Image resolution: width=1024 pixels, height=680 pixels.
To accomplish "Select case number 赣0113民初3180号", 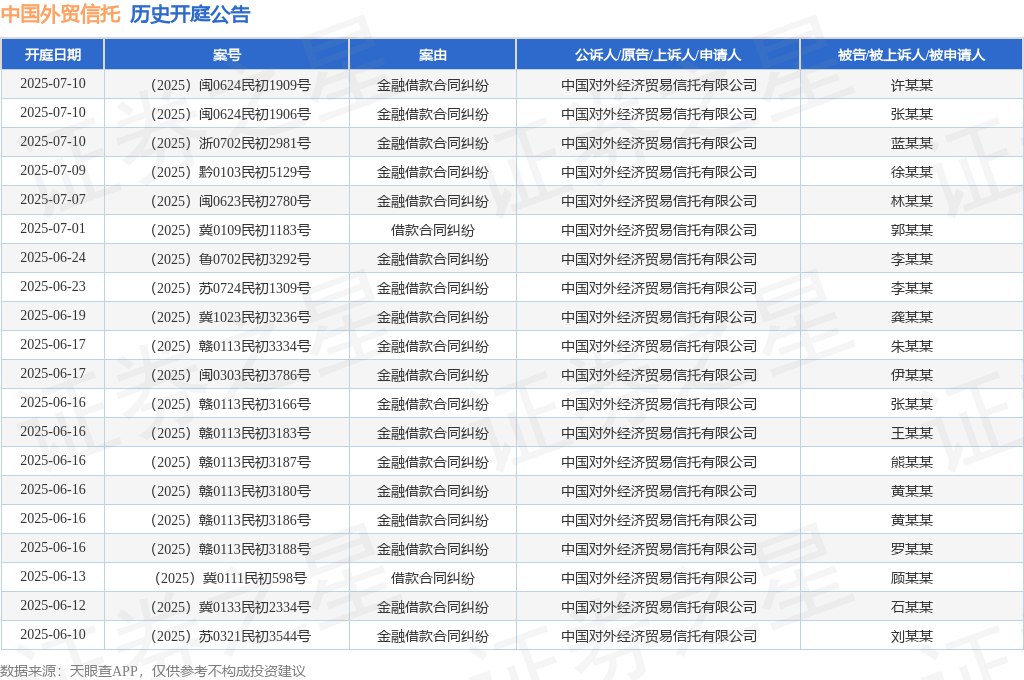I will pyautogui.click(x=255, y=491).
